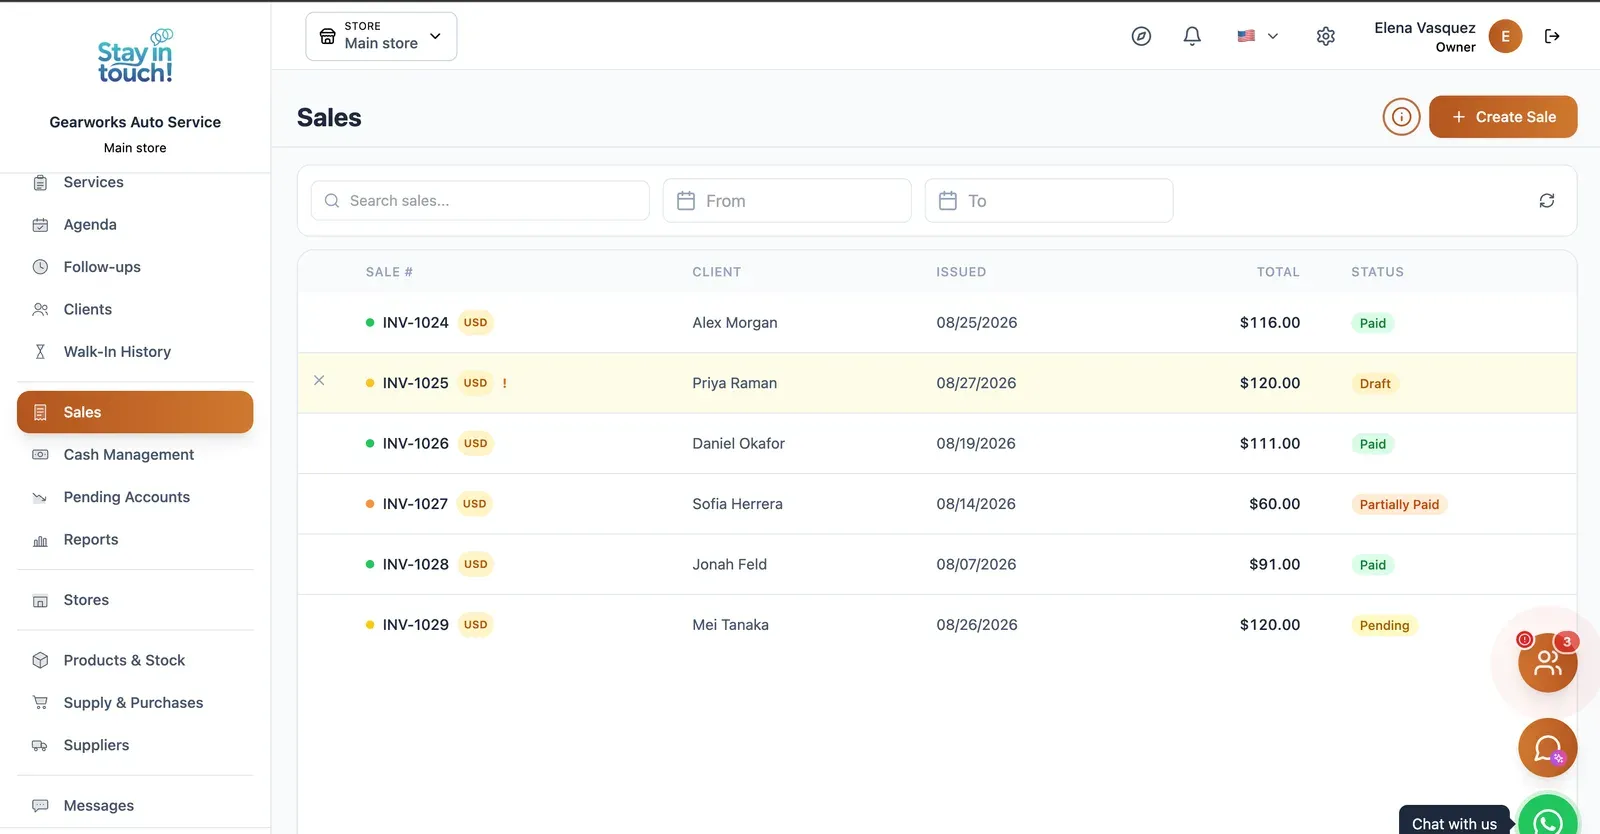Image resolution: width=1600 pixels, height=834 pixels.
Task: Open sale INV-1029
Action: [x=937, y=625]
